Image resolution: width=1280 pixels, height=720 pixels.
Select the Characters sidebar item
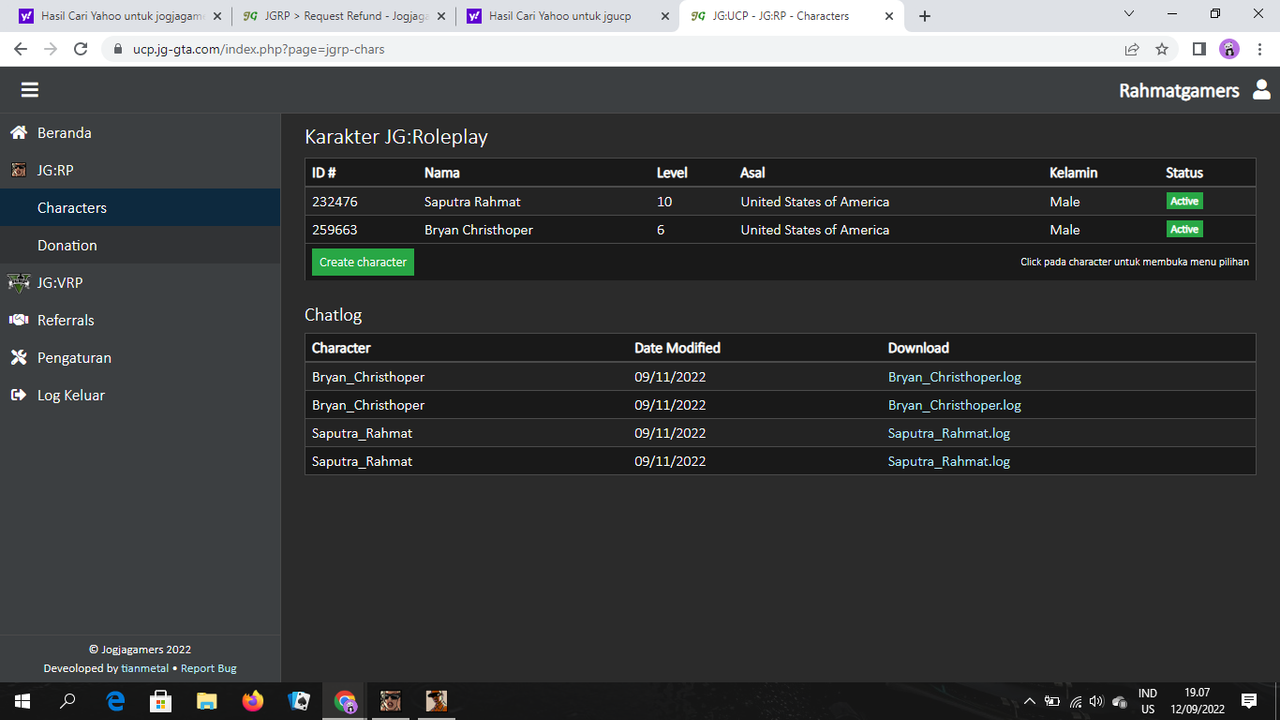point(140,207)
